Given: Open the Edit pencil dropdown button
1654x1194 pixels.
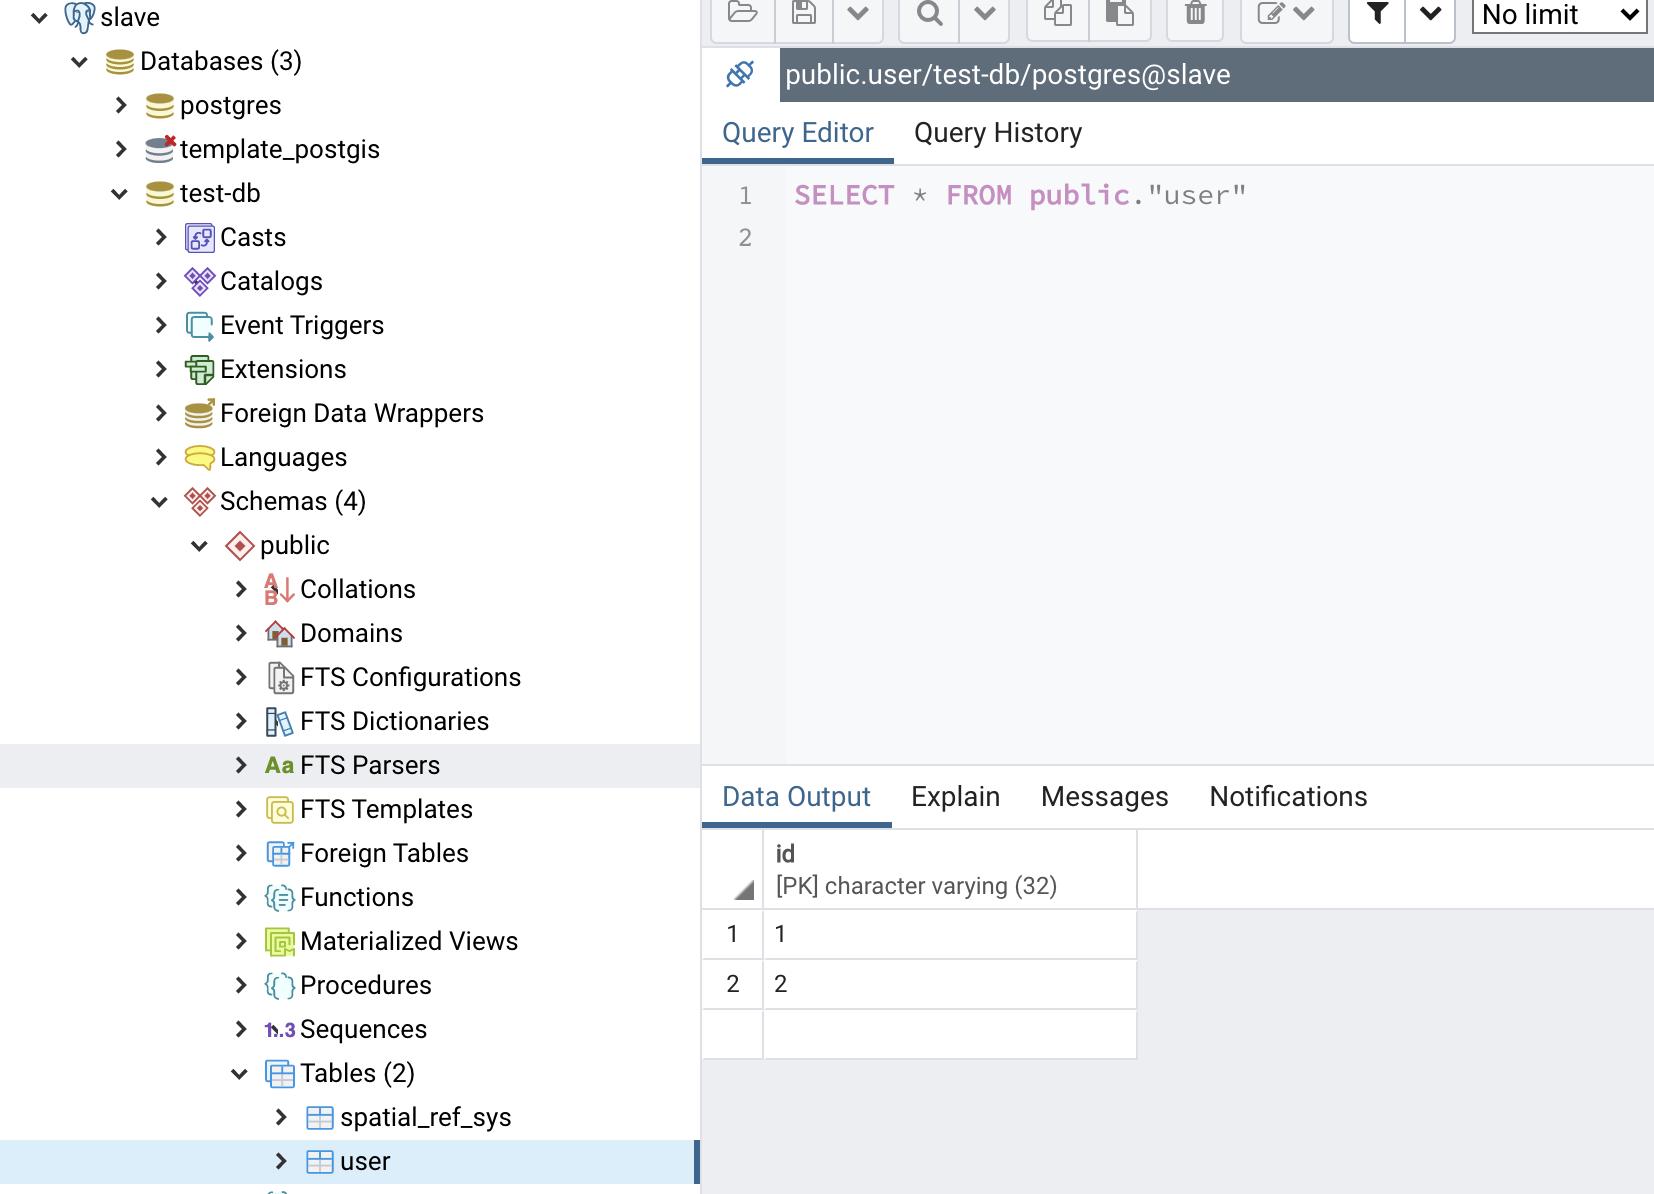Looking at the screenshot, I should coord(1286,13).
